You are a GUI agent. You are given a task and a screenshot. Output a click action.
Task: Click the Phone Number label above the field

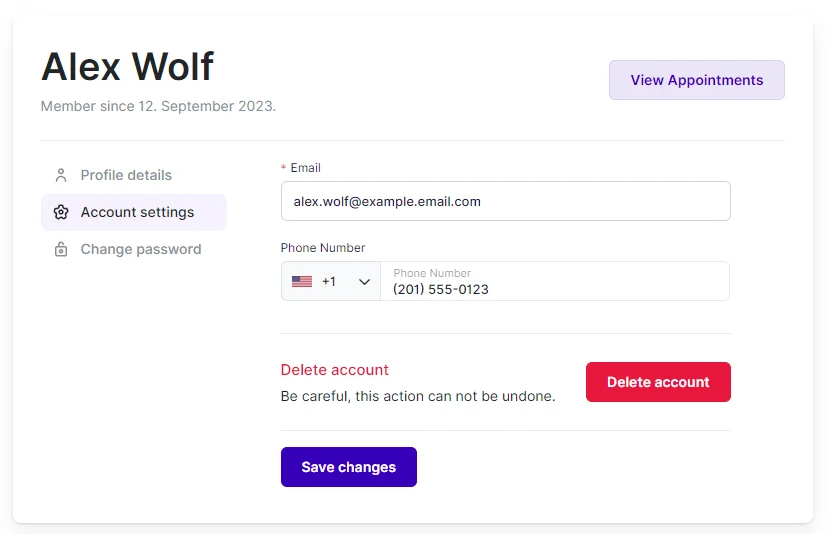point(322,248)
